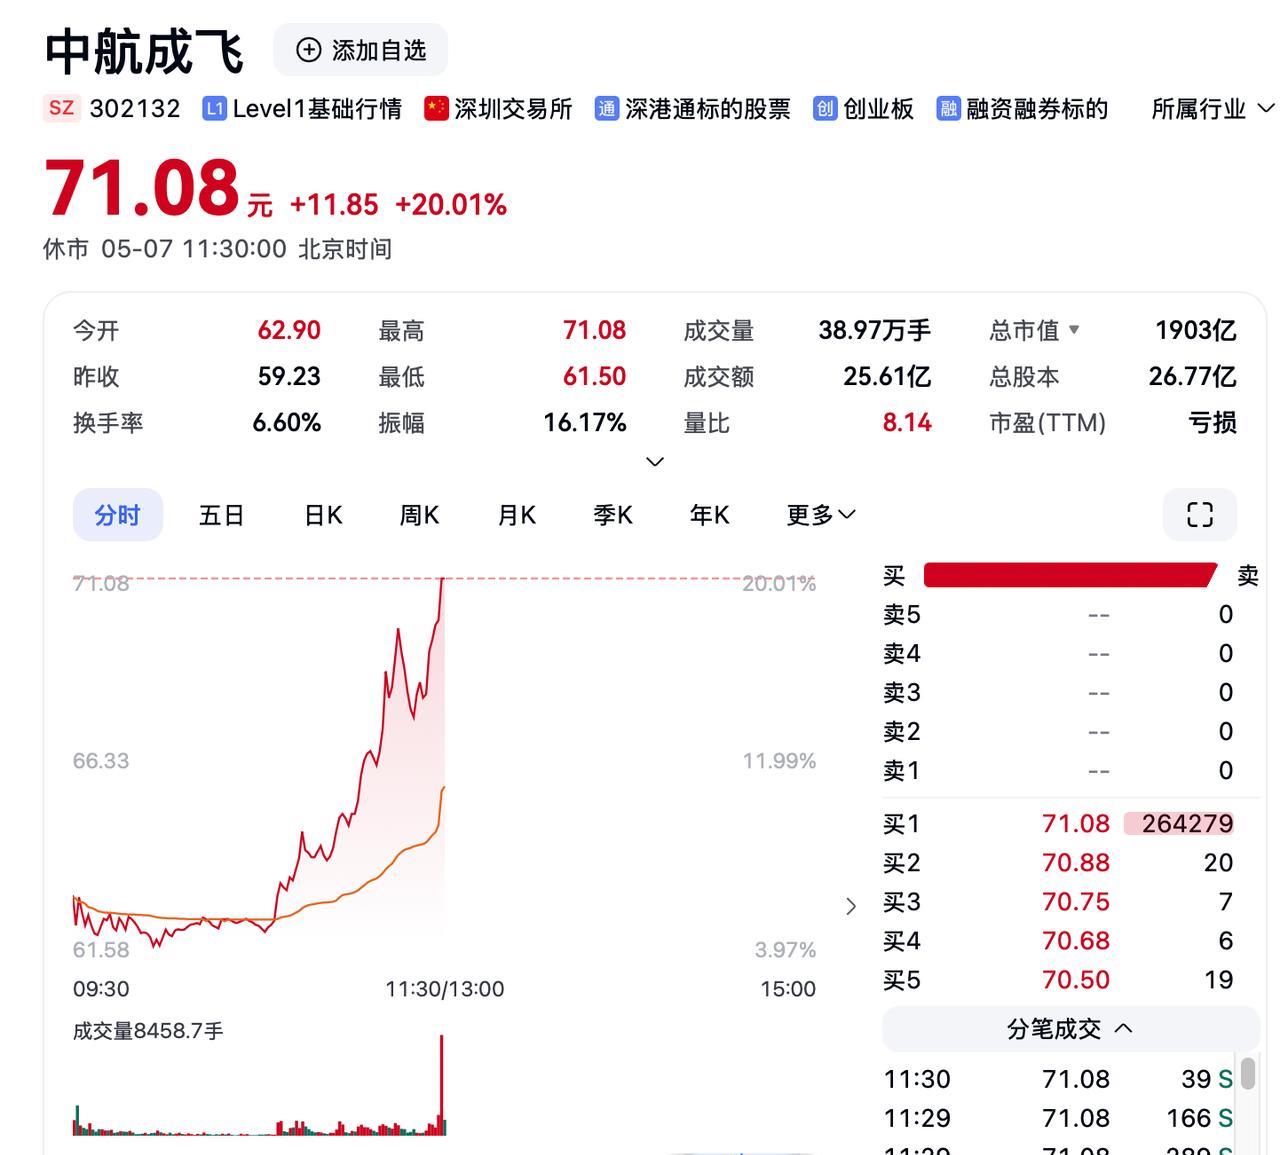The height and width of the screenshot is (1155, 1280).
Task: Click the 换手率 value 6.60%
Action: [x=287, y=422]
